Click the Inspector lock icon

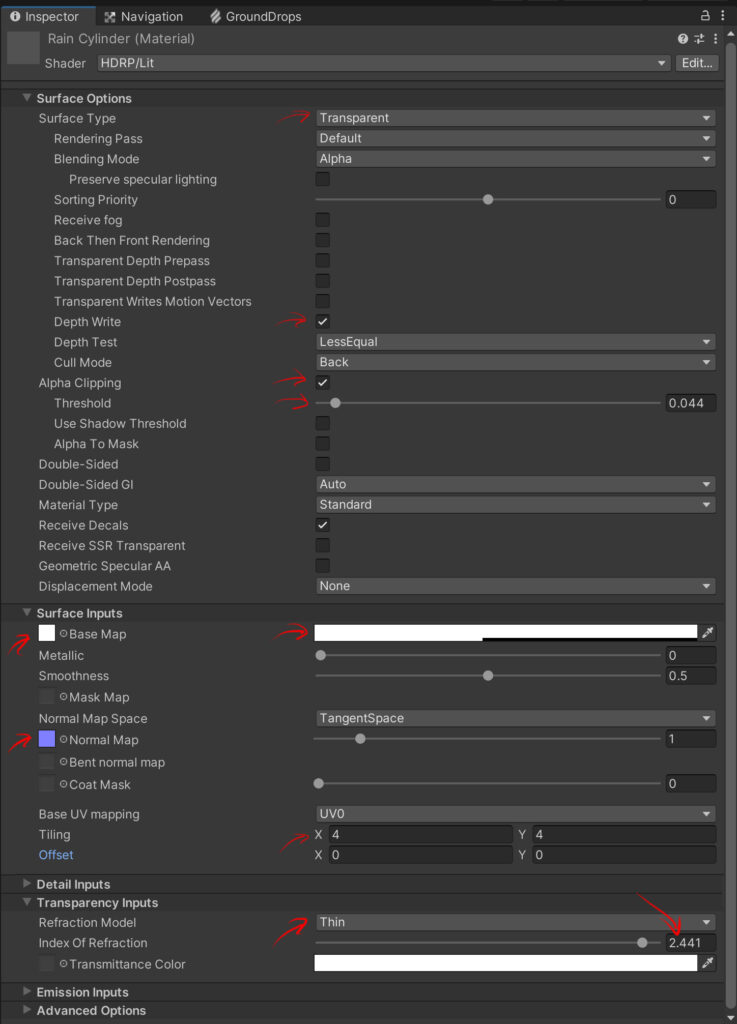coord(705,16)
